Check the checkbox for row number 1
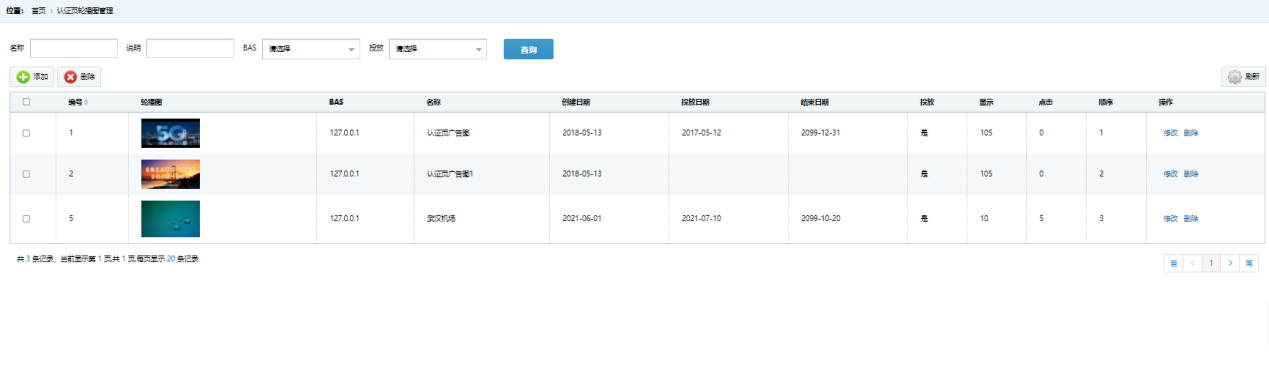This screenshot has height=369, width=1269. click(x=26, y=133)
